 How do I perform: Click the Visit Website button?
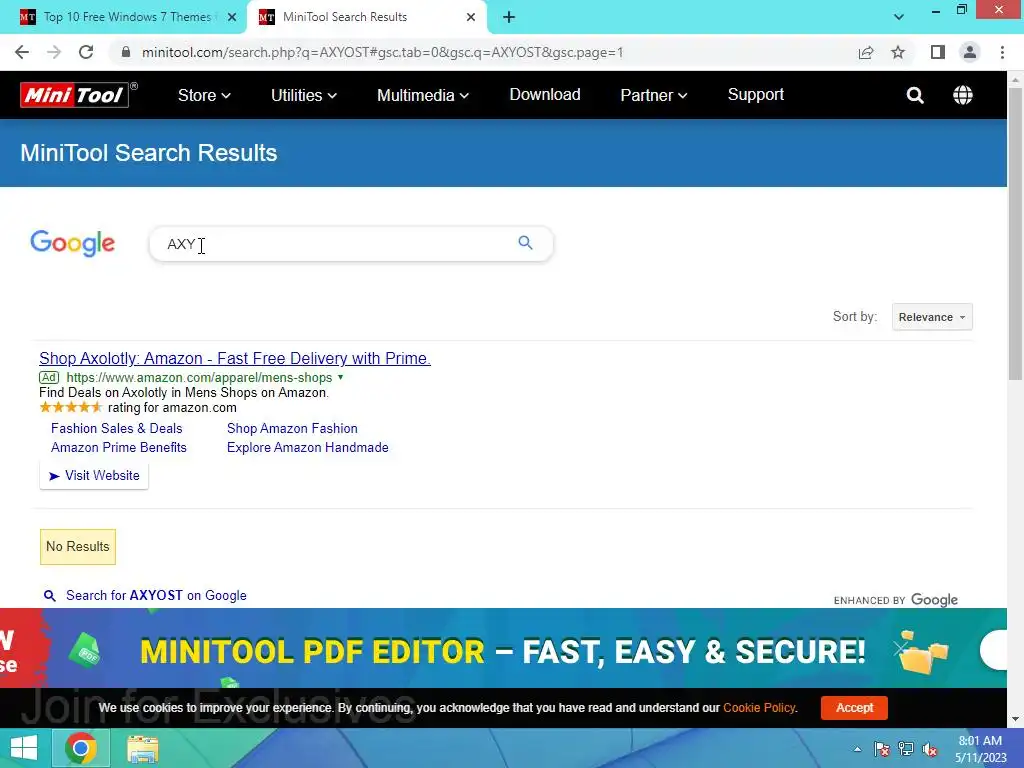[94, 475]
